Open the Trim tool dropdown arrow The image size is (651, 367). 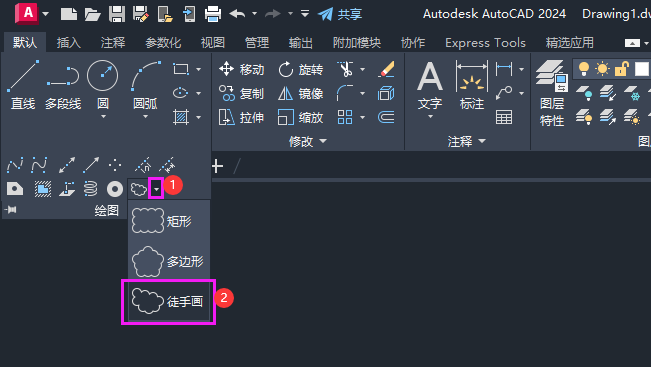[x=362, y=69]
